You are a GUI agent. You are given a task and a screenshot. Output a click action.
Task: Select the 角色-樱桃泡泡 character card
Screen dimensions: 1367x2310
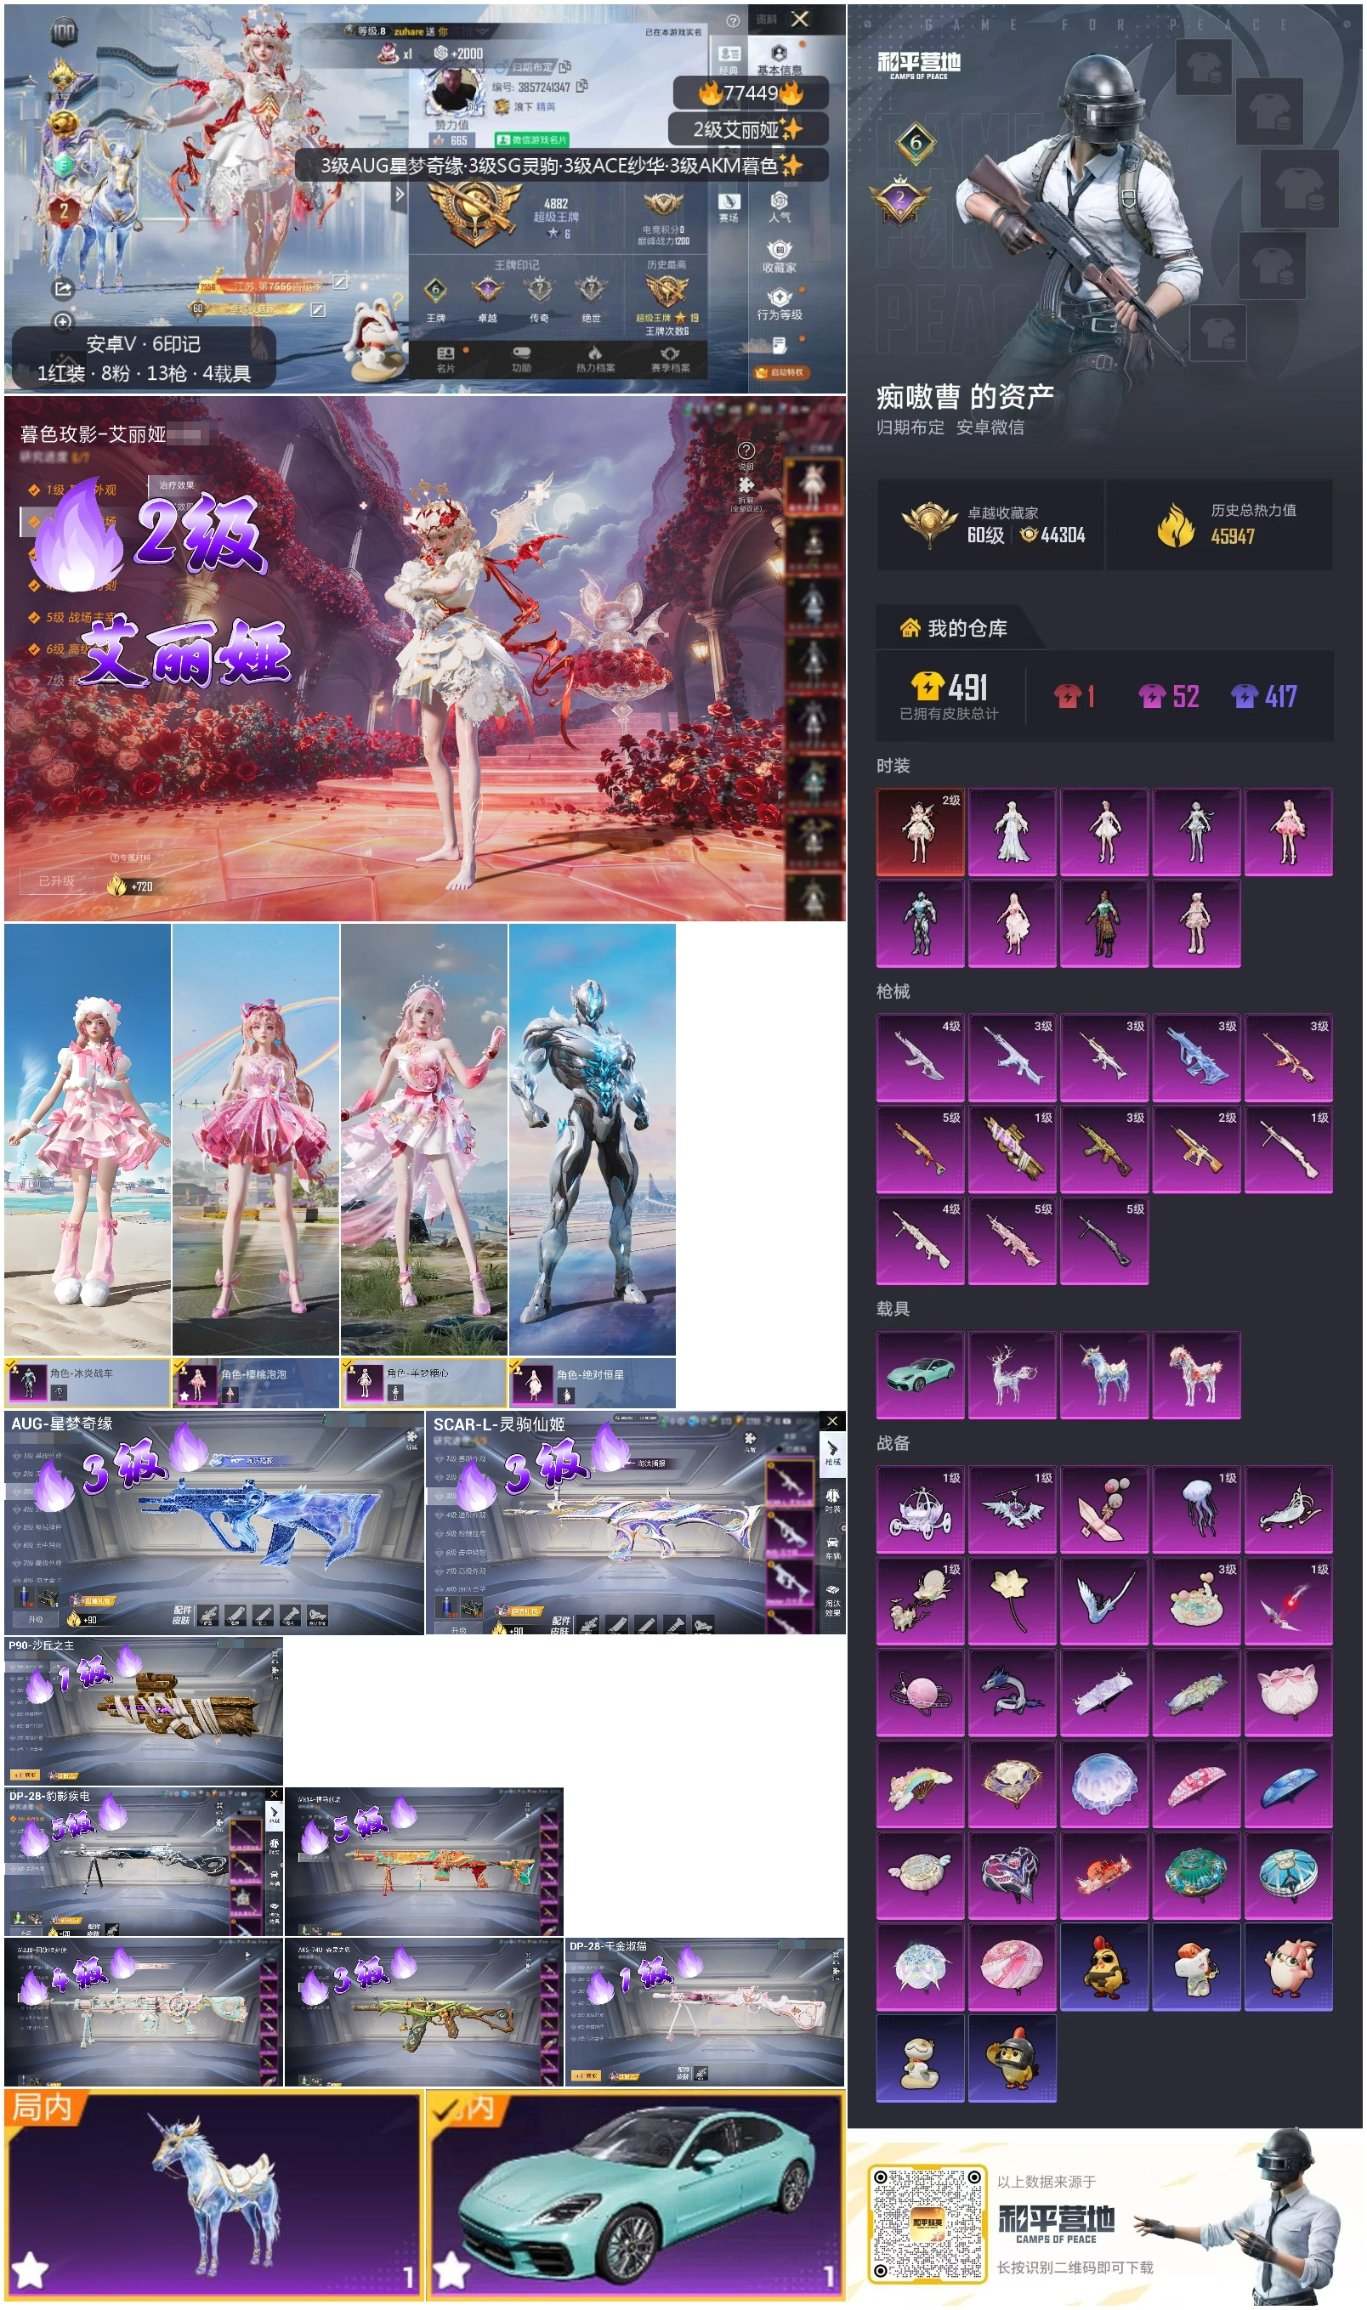(x=256, y=1382)
